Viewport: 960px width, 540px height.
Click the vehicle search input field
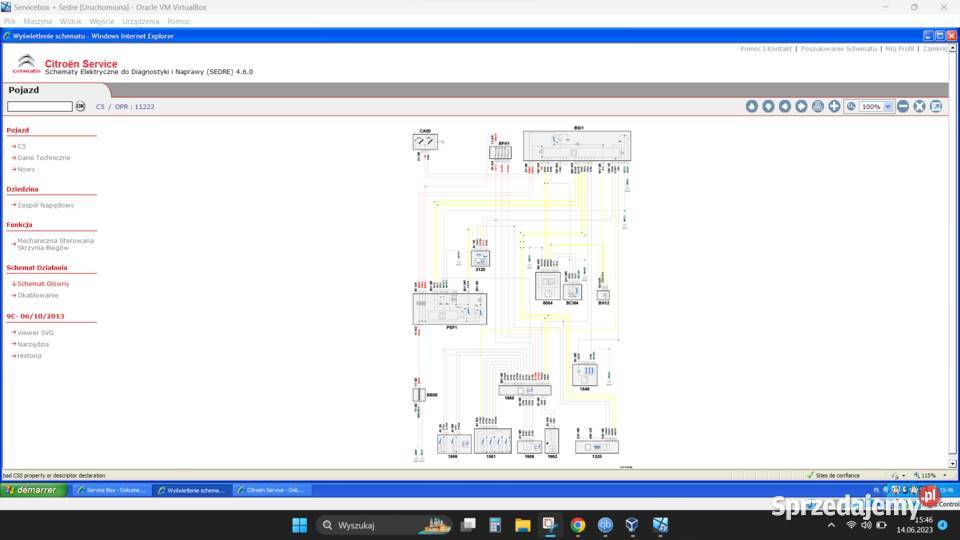coord(40,106)
